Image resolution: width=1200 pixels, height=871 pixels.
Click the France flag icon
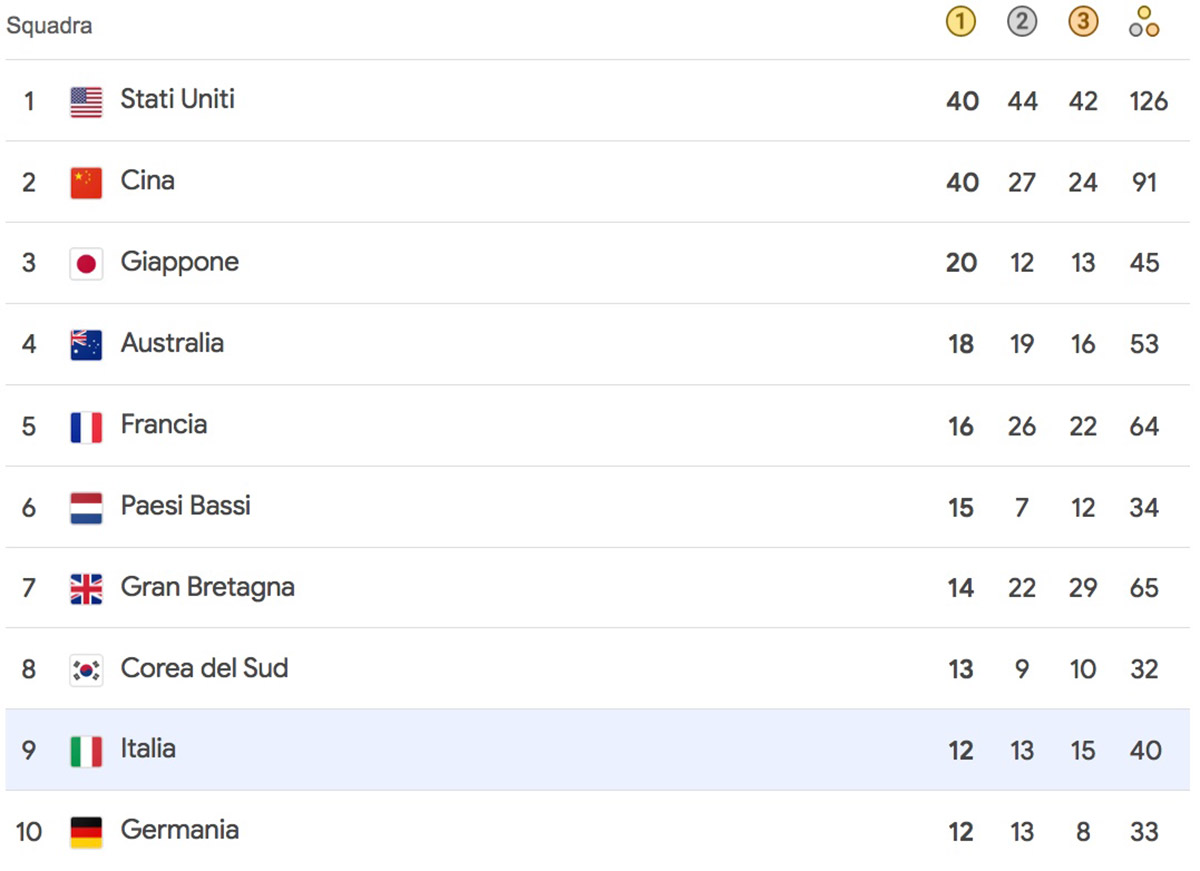[85, 425]
